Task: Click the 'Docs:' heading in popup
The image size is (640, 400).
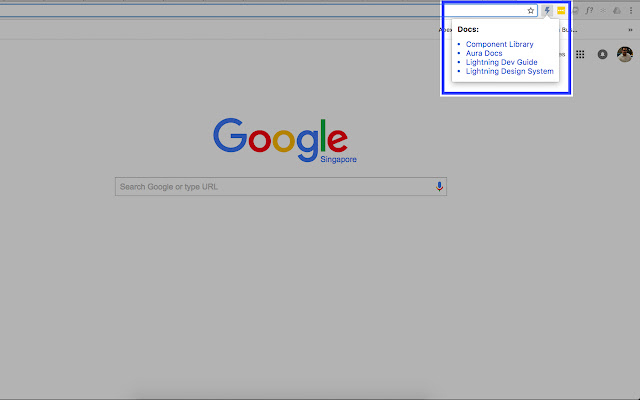Action: coord(468,29)
